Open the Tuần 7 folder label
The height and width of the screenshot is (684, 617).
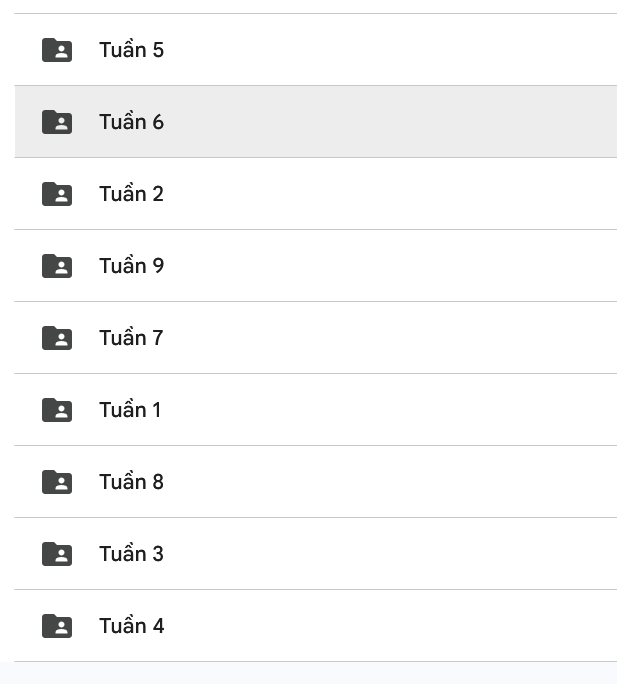[x=131, y=338]
